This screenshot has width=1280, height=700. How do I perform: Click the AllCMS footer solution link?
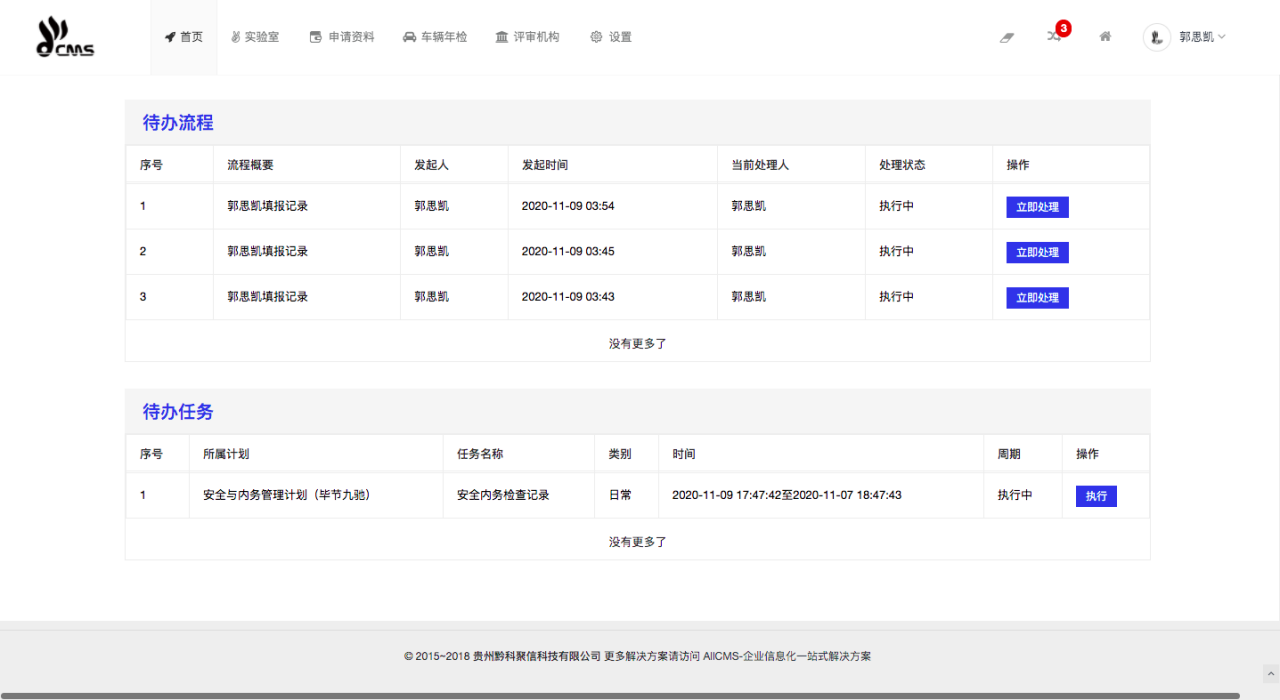[786, 656]
